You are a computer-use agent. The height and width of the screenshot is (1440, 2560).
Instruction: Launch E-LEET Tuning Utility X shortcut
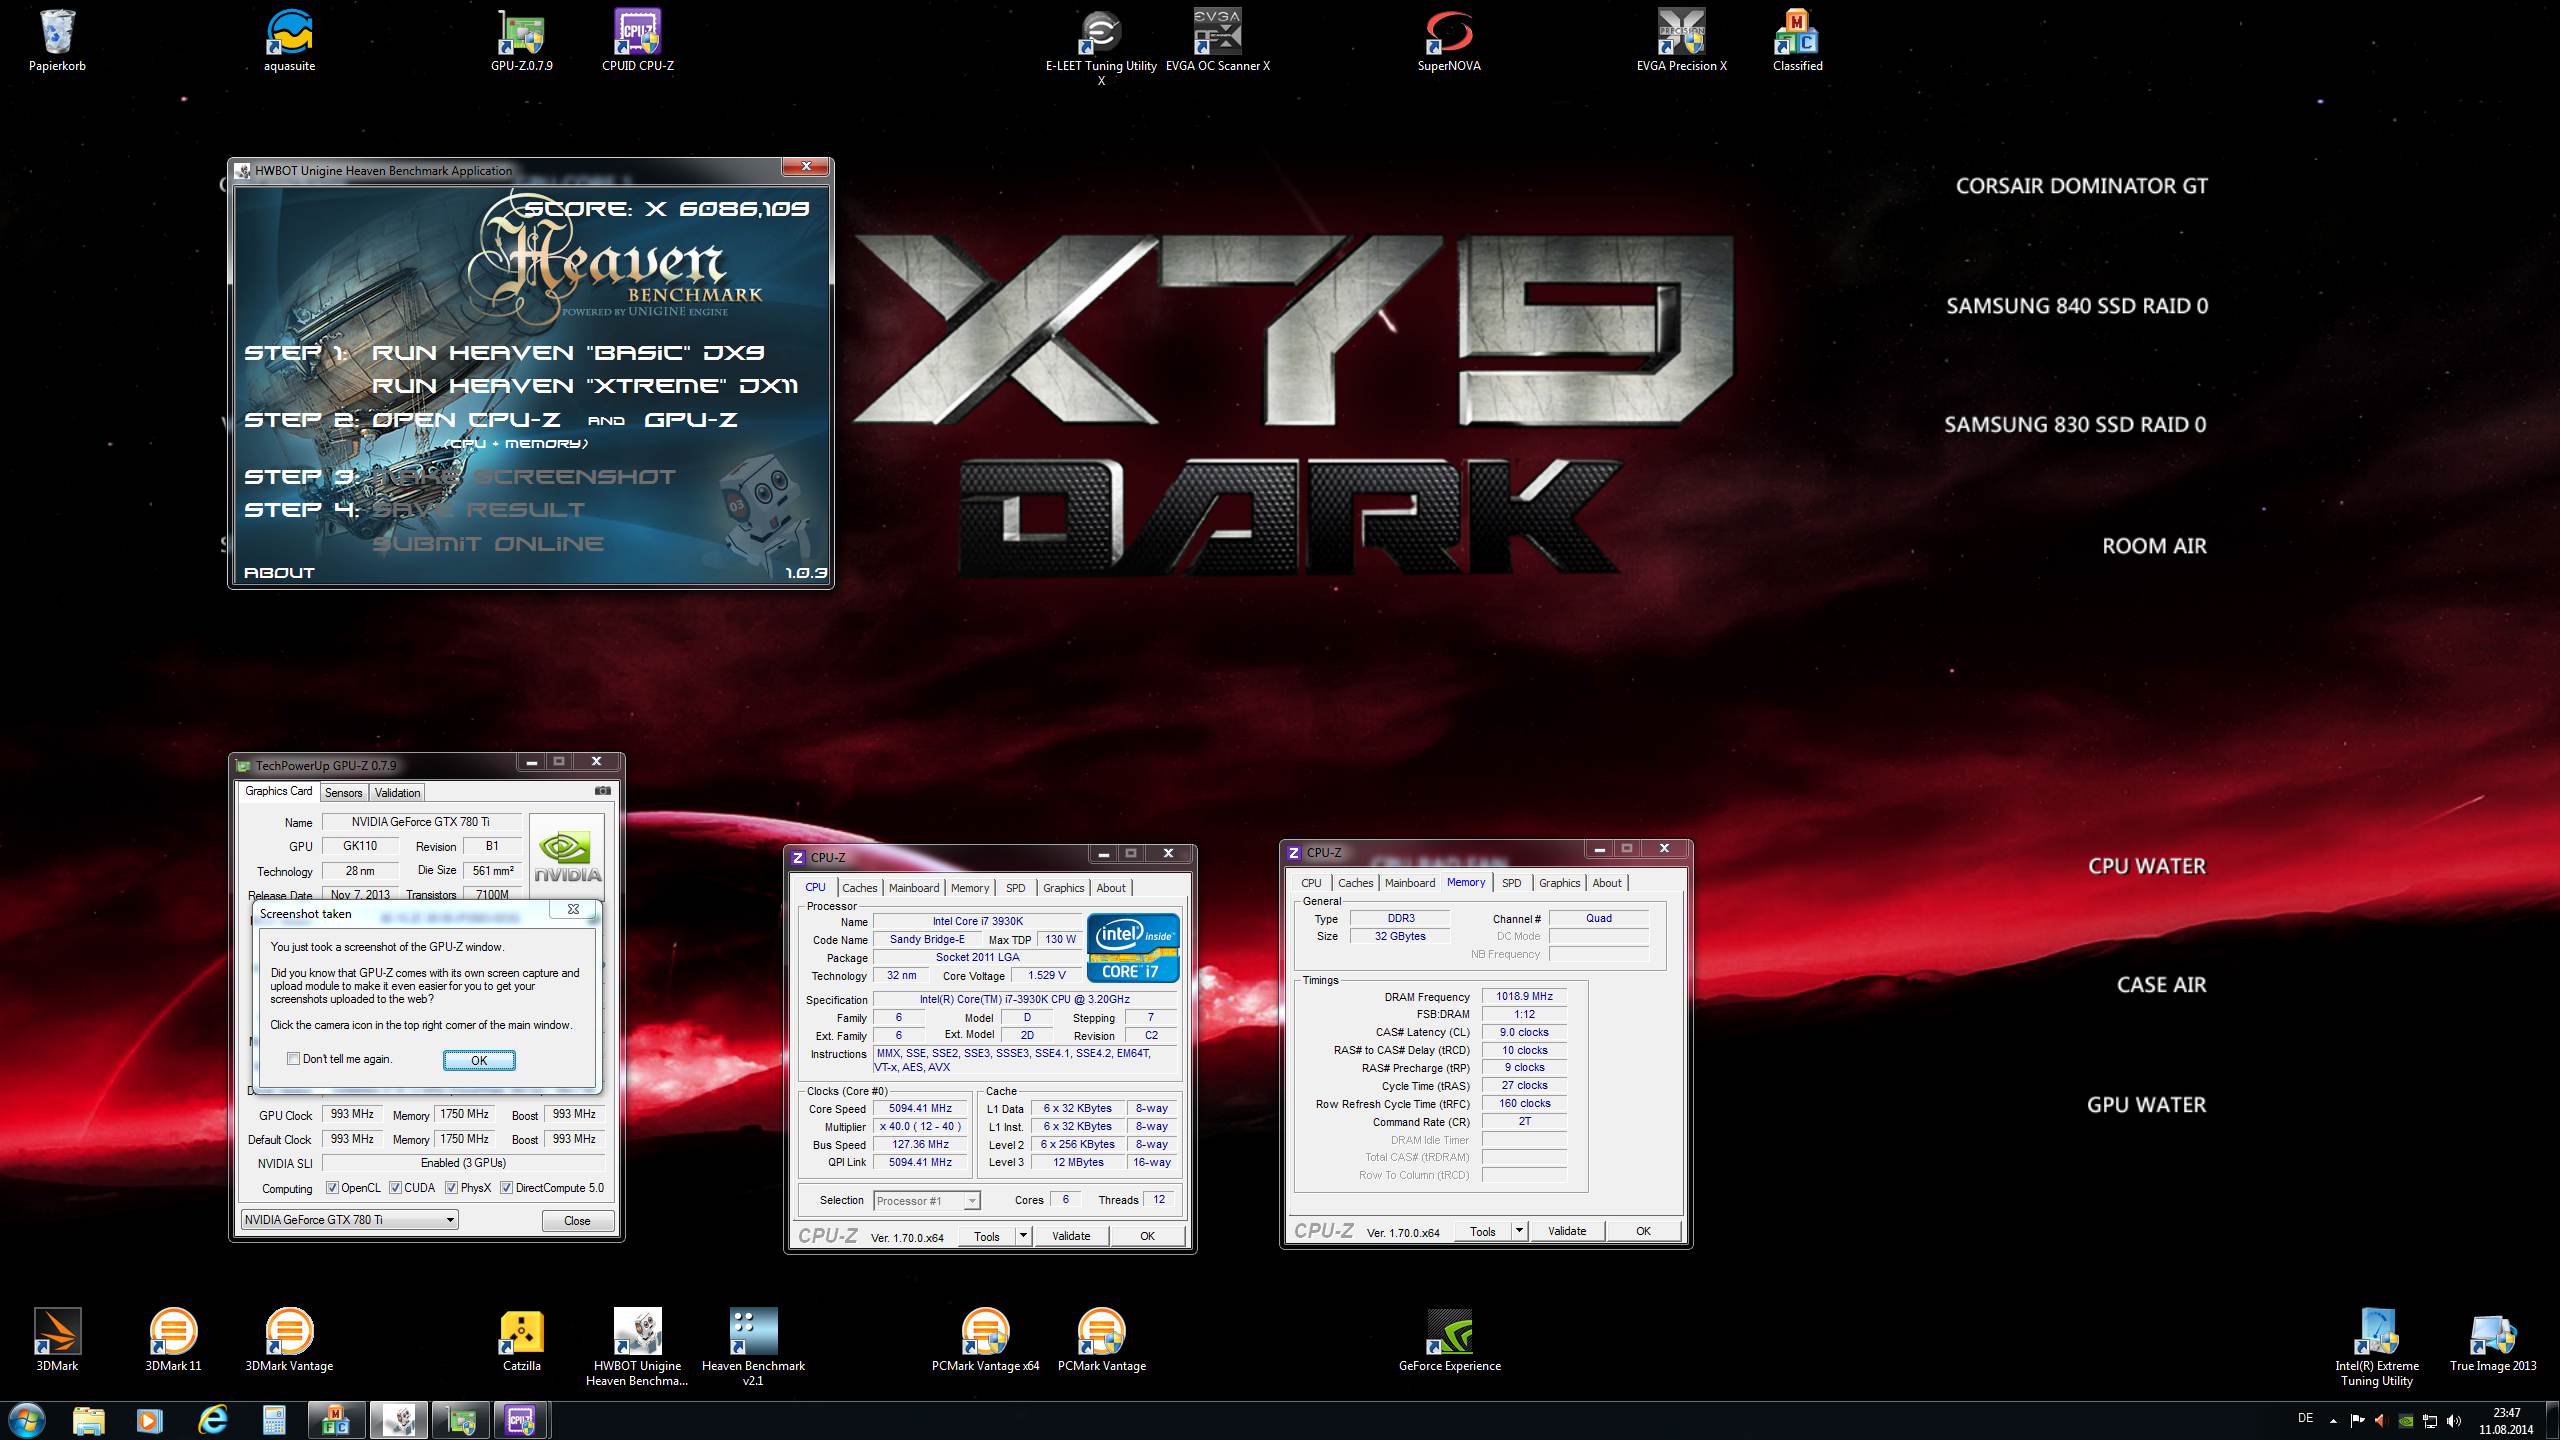[x=1101, y=47]
